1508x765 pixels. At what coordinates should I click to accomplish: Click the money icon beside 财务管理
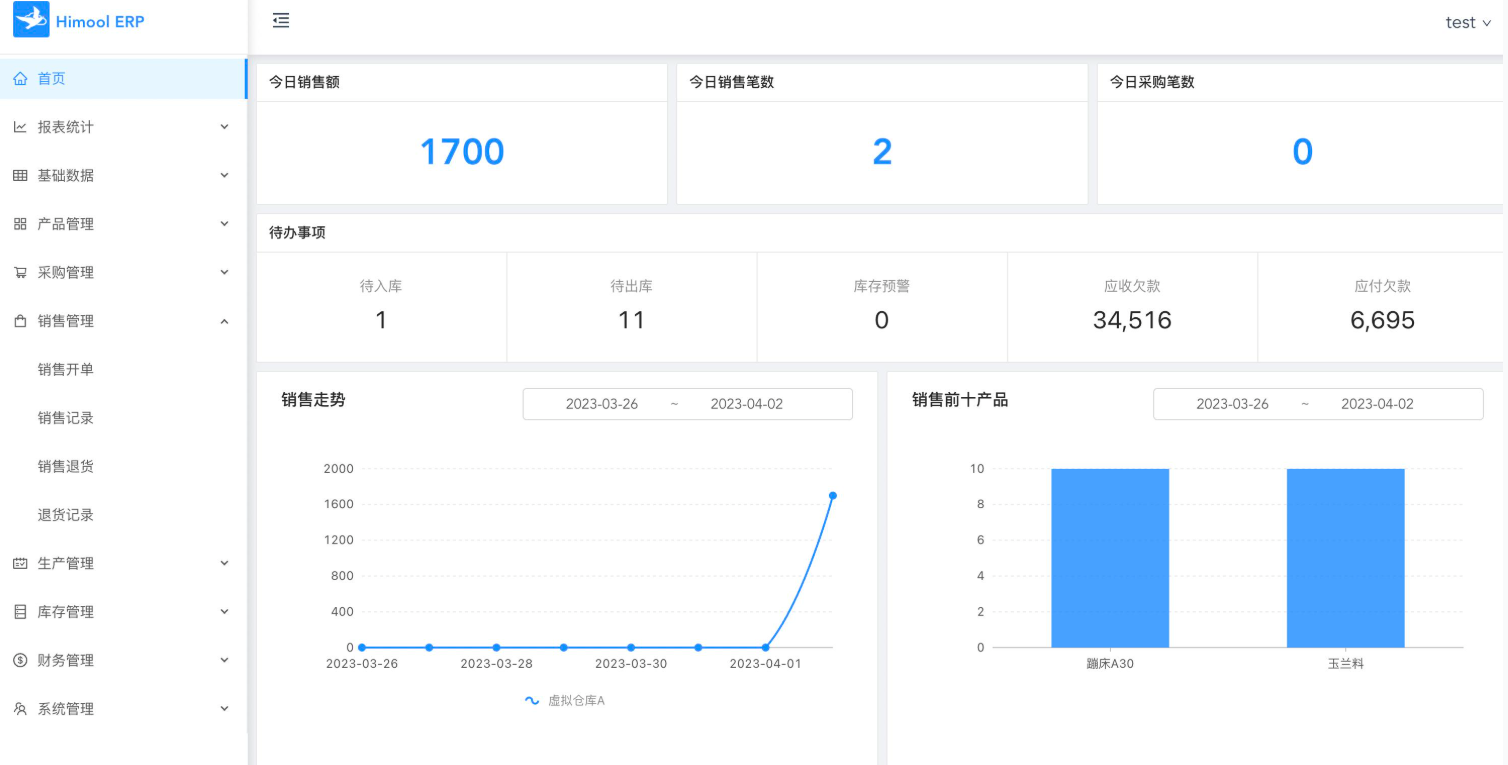click(20, 660)
